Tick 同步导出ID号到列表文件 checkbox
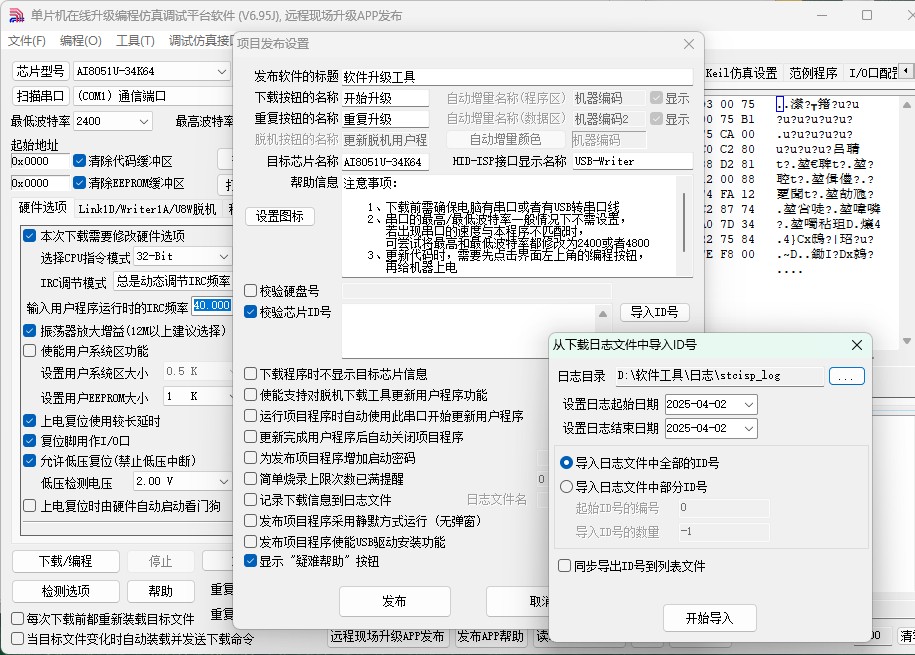Viewport: 915px width, 655px height. pyautogui.click(x=565, y=566)
